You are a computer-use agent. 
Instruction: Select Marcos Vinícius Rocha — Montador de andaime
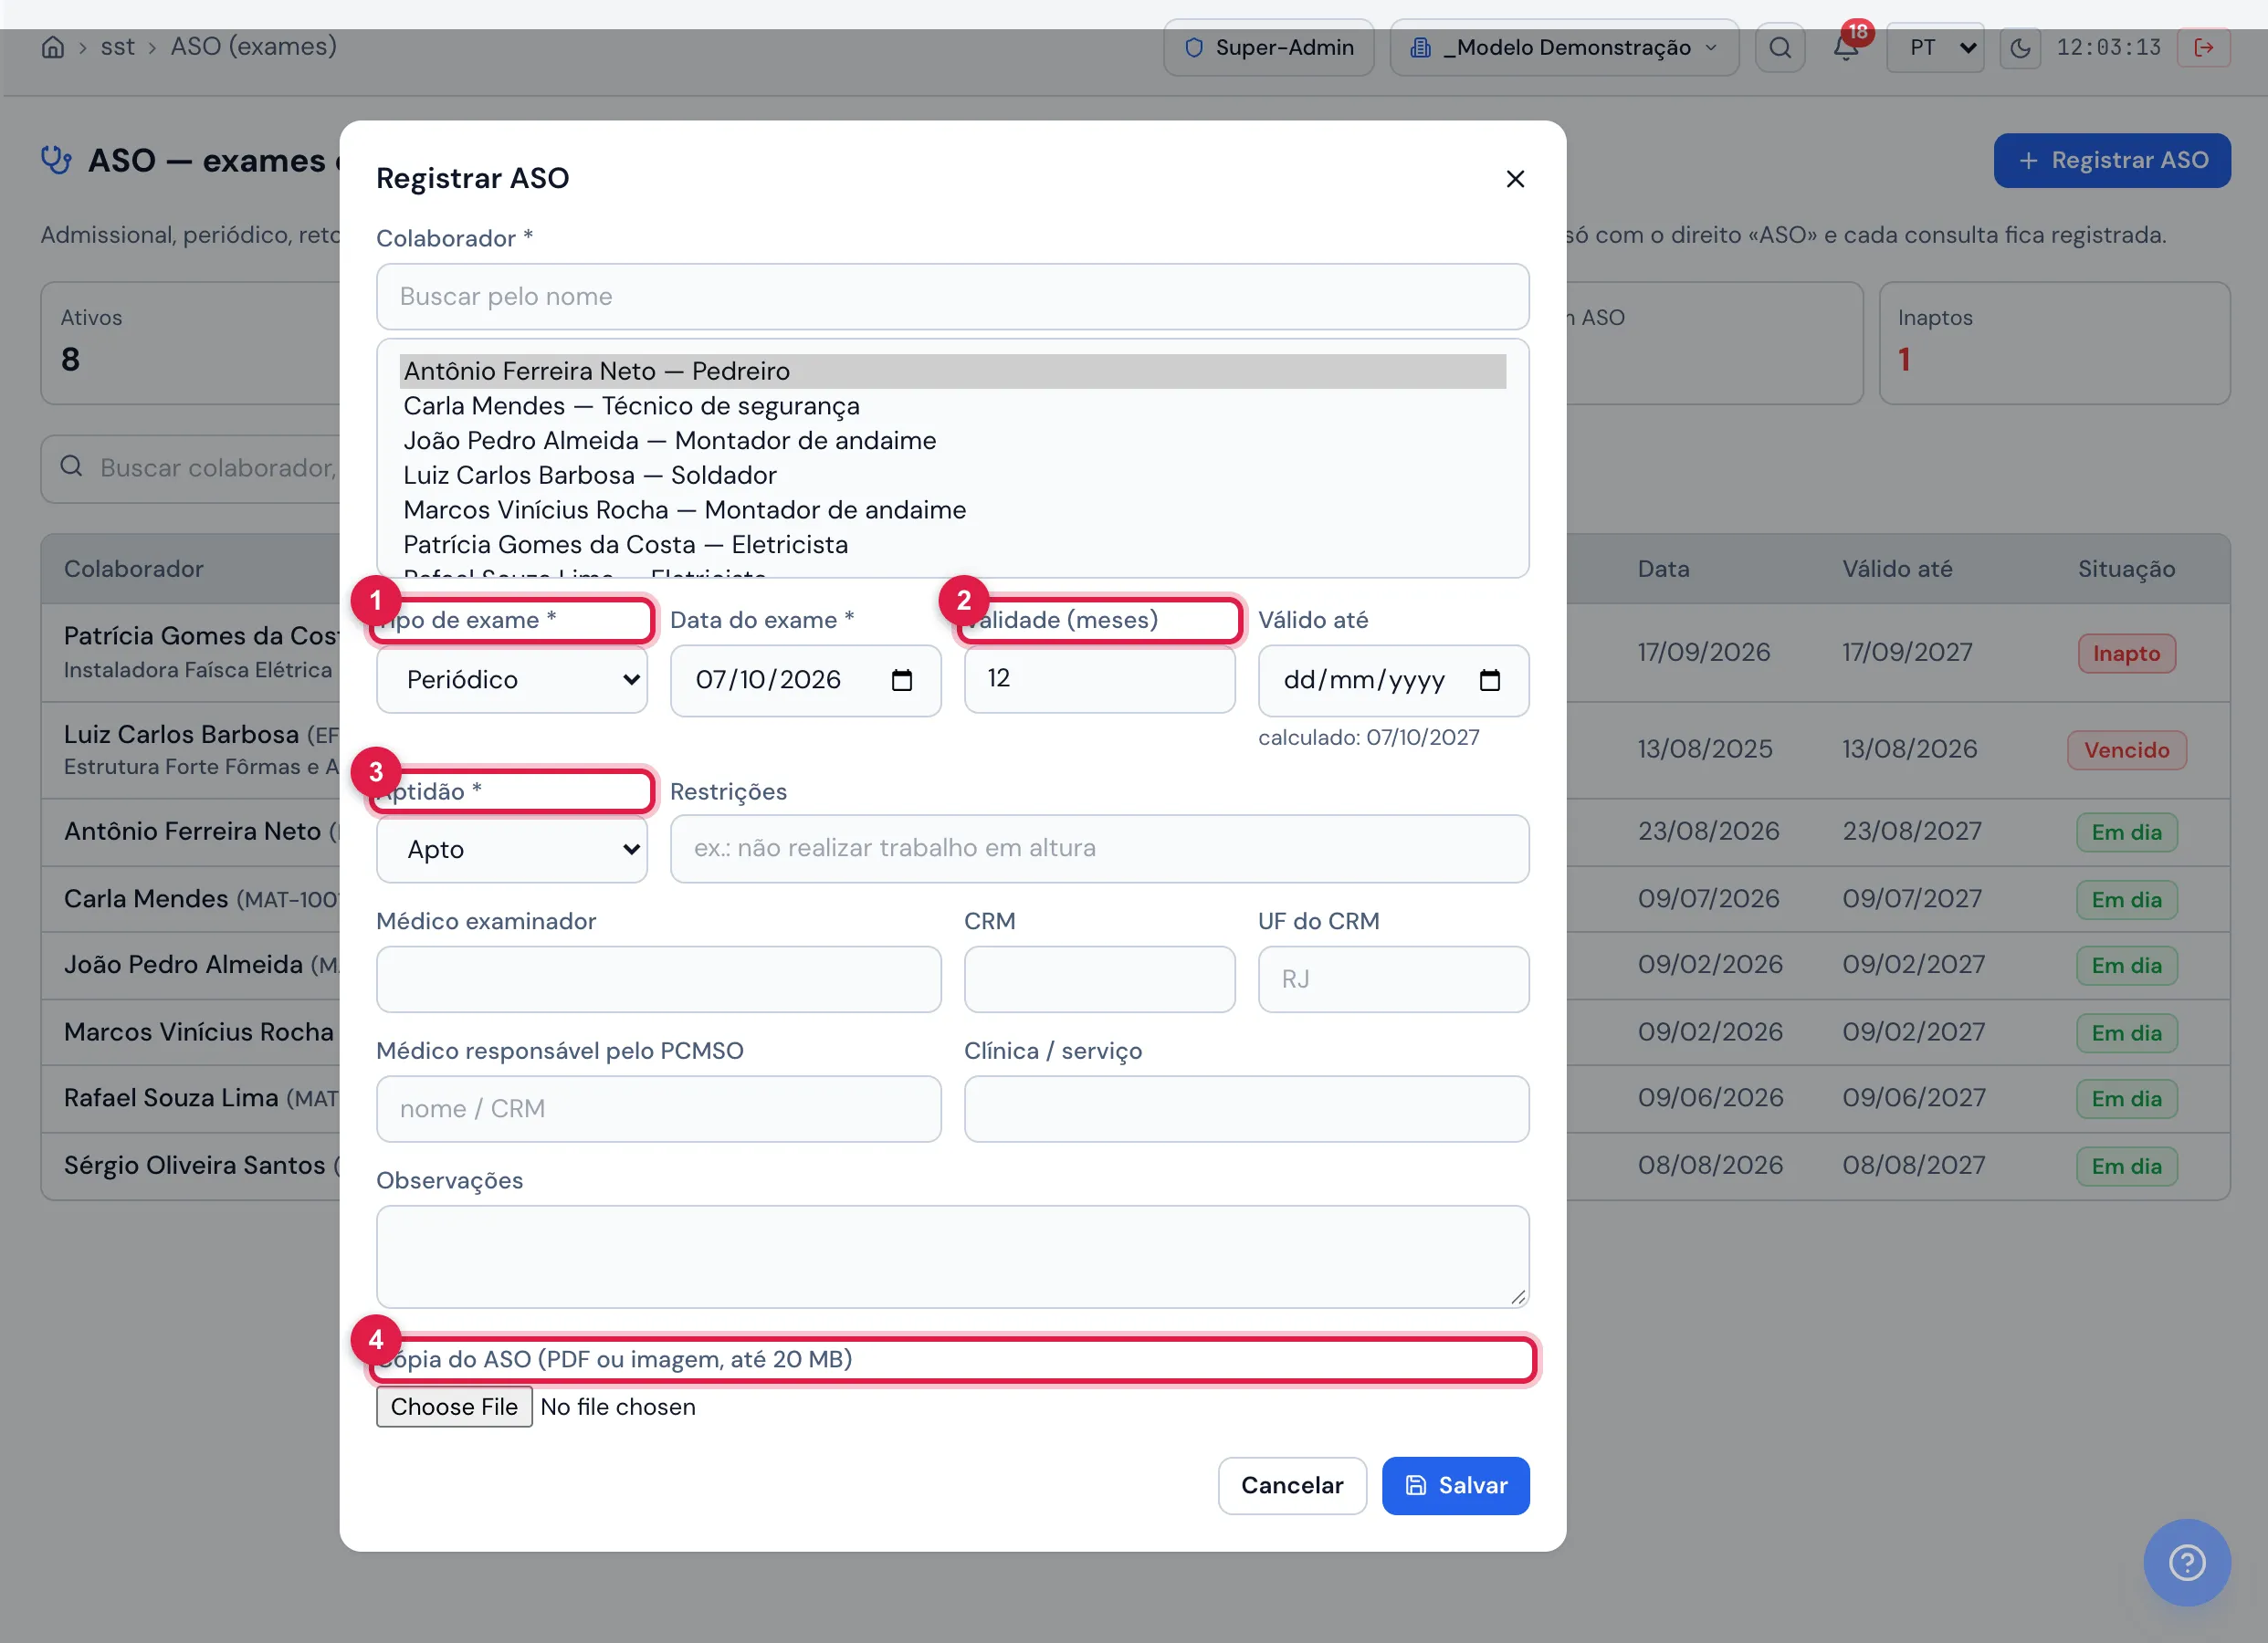[952, 510]
